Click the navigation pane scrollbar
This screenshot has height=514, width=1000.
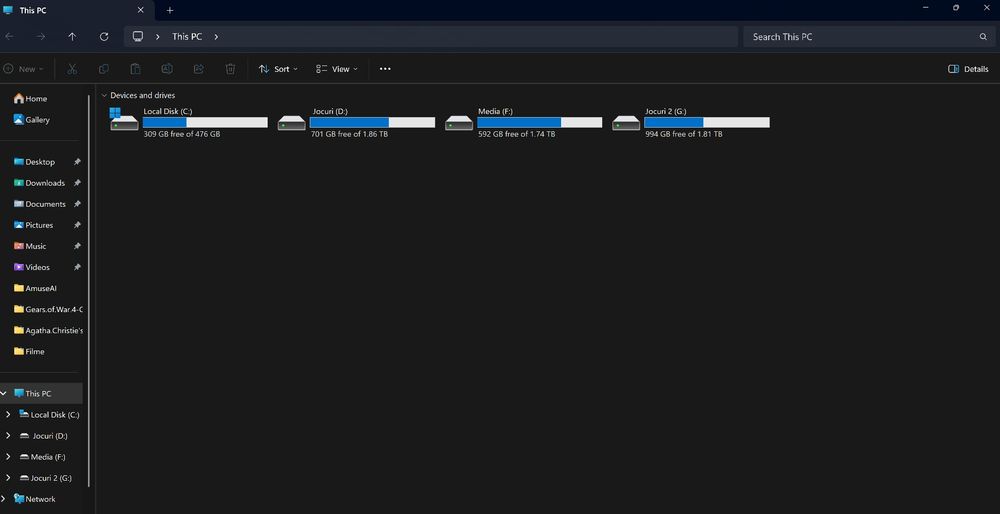tap(89, 290)
